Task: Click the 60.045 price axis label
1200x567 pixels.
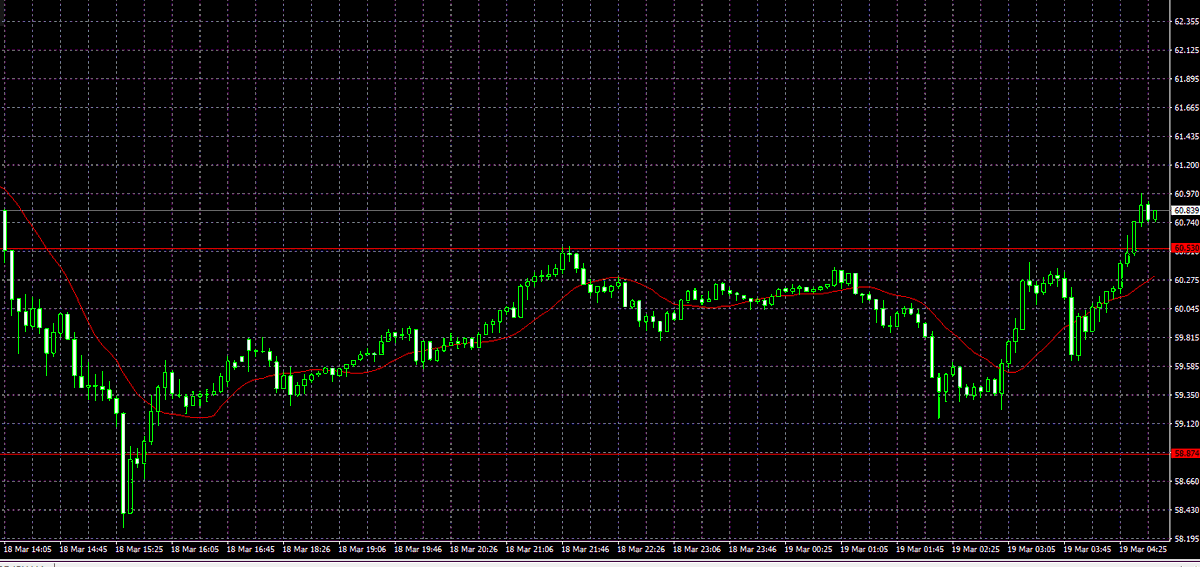Action: pos(1186,309)
